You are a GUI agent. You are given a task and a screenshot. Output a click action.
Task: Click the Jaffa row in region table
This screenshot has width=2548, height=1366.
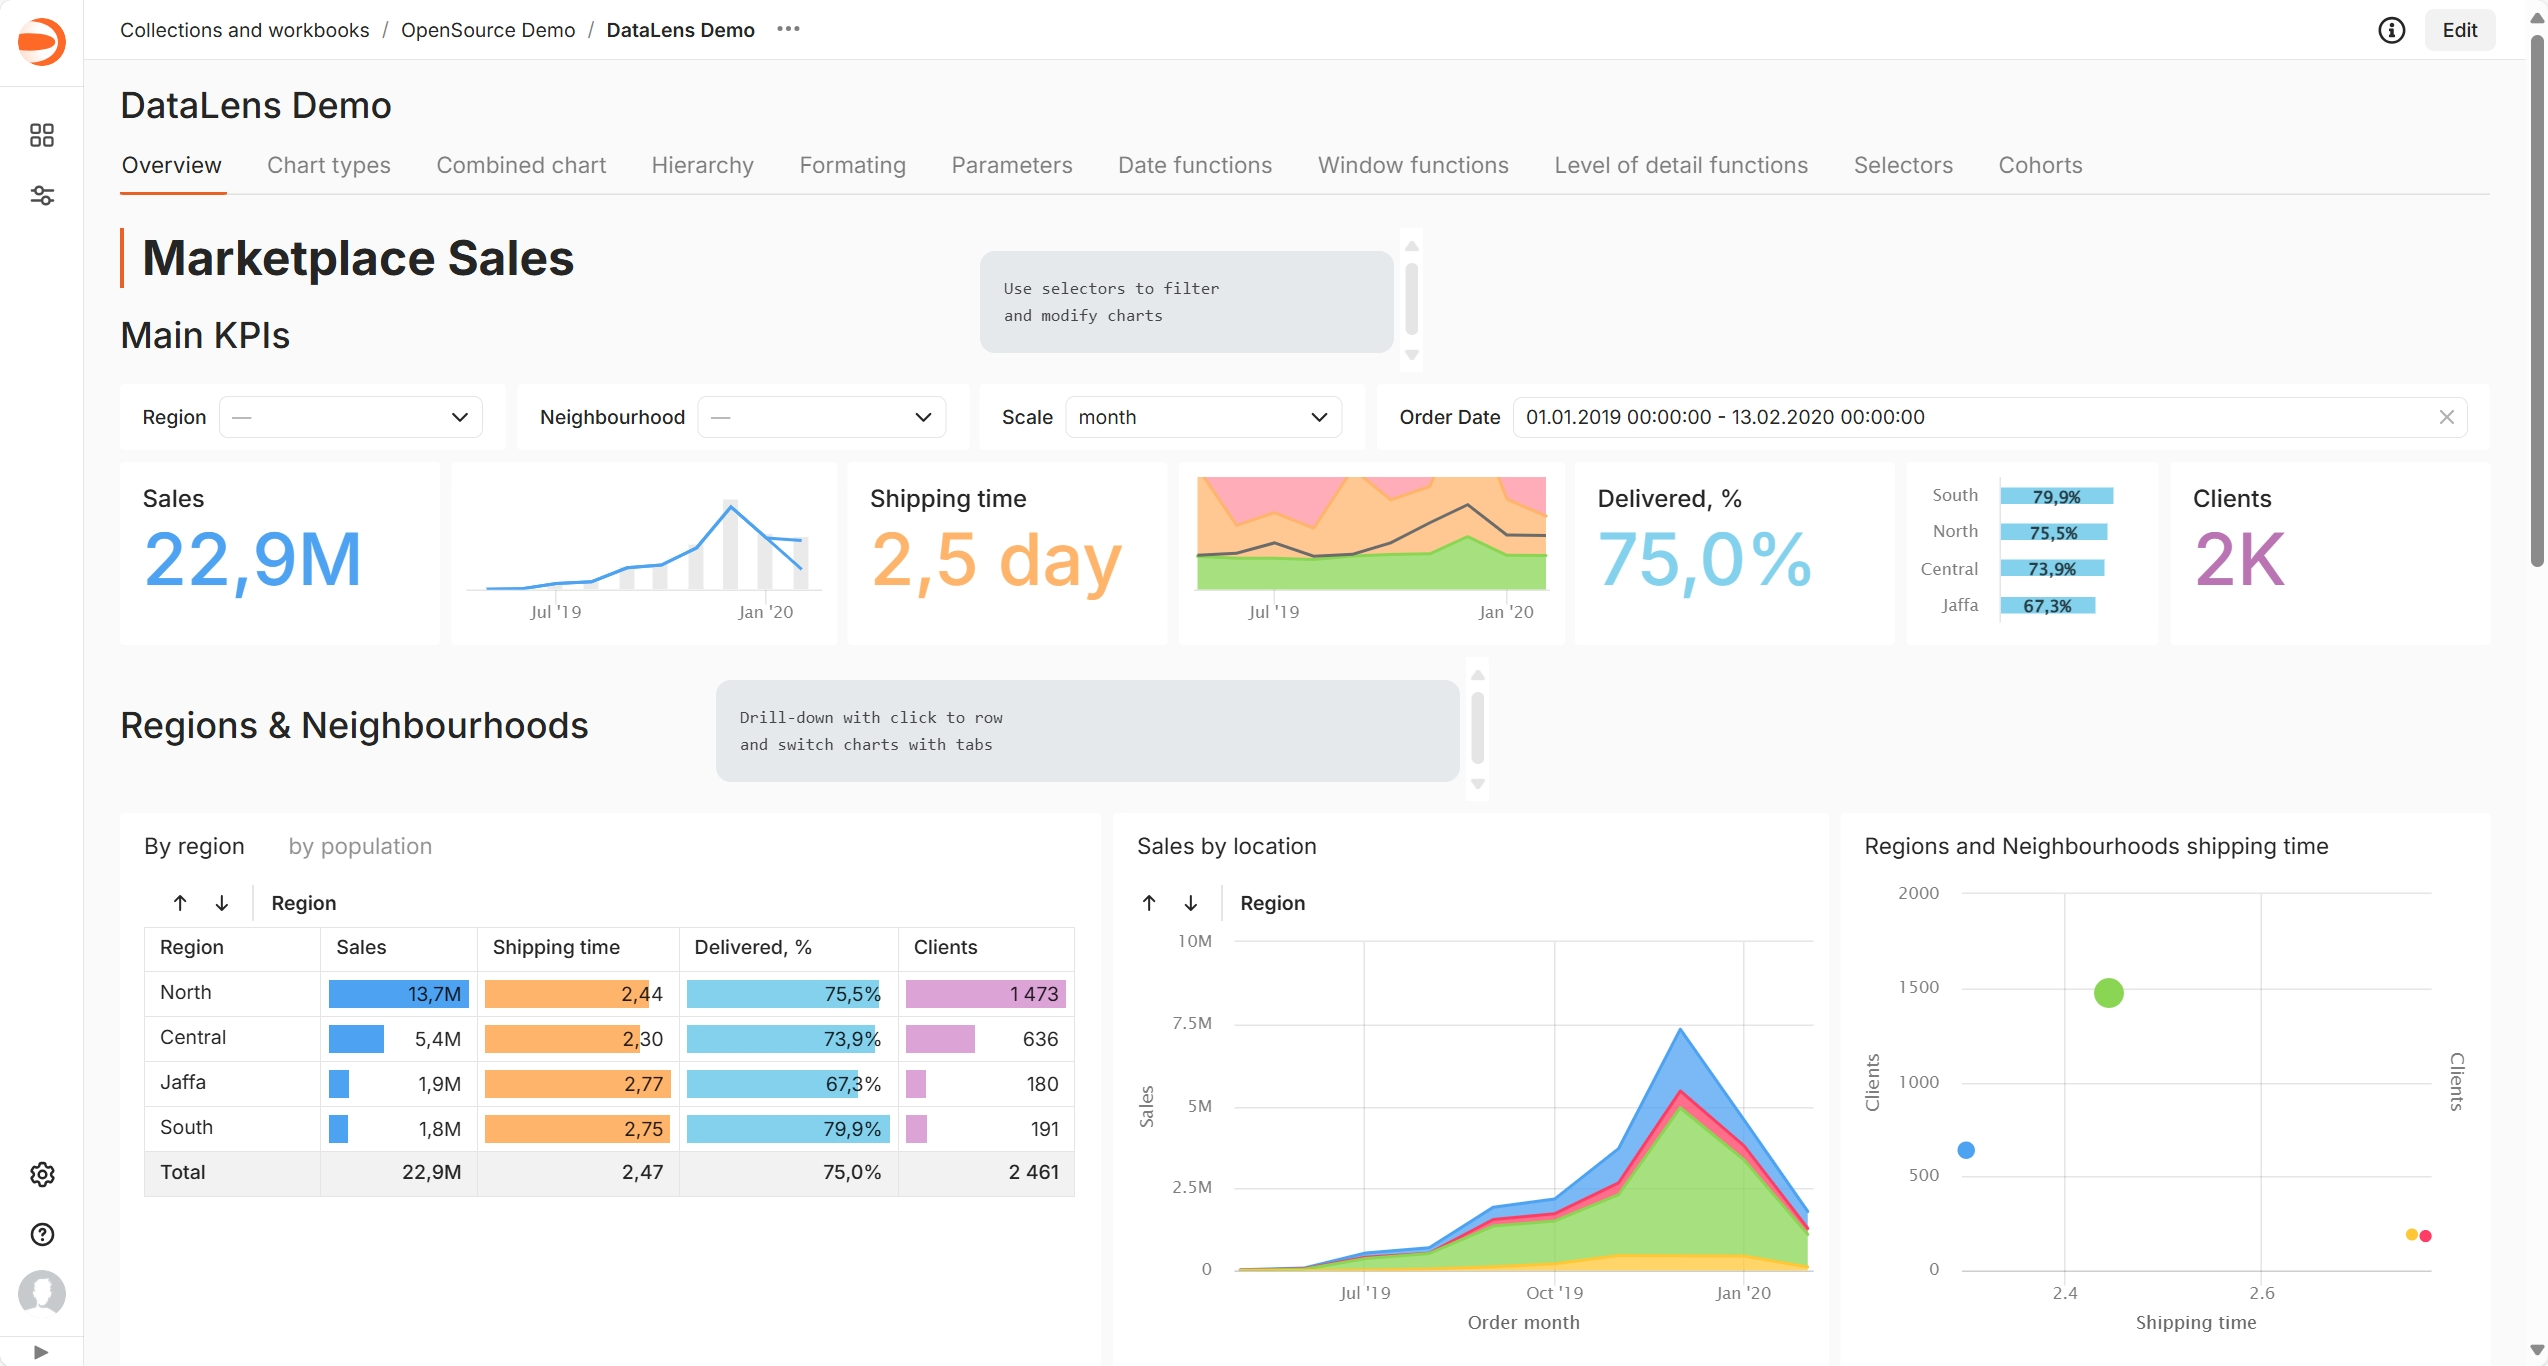609,1083
